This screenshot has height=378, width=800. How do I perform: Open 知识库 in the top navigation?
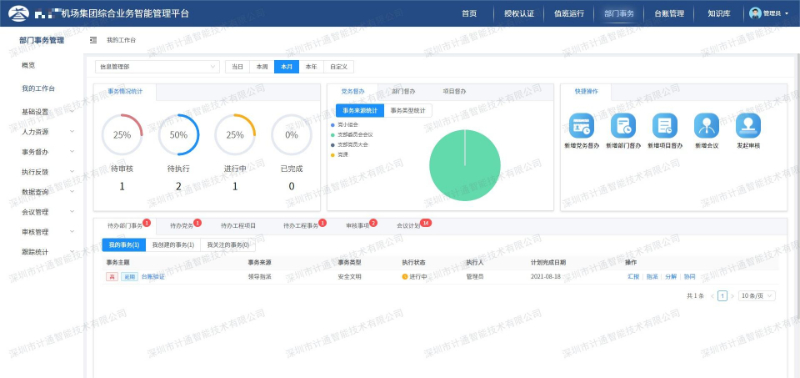pyautogui.click(x=719, y=14)
